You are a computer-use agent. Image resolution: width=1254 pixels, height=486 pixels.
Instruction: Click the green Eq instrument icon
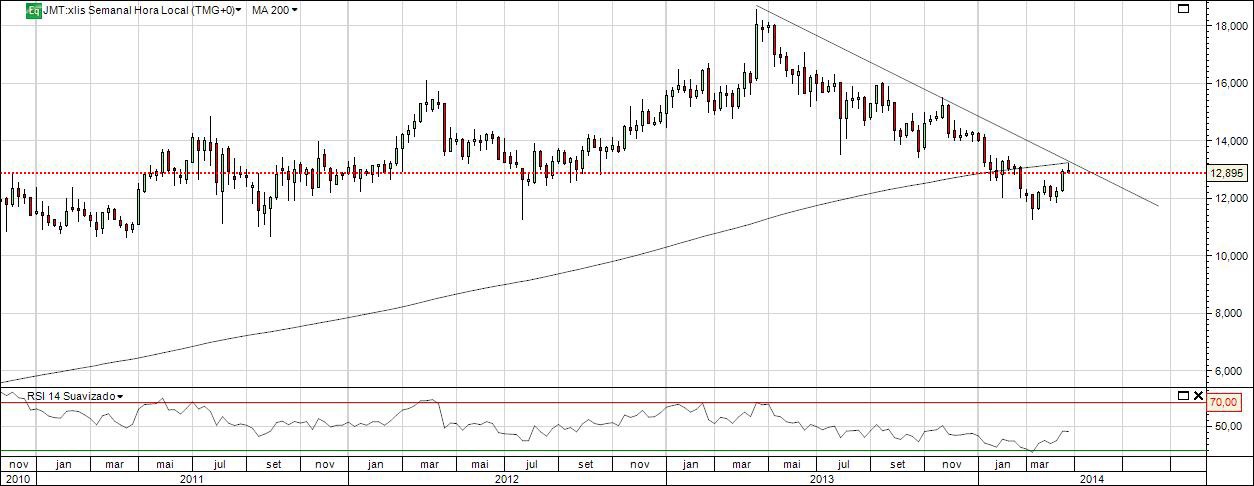click(x=33, y=10)
